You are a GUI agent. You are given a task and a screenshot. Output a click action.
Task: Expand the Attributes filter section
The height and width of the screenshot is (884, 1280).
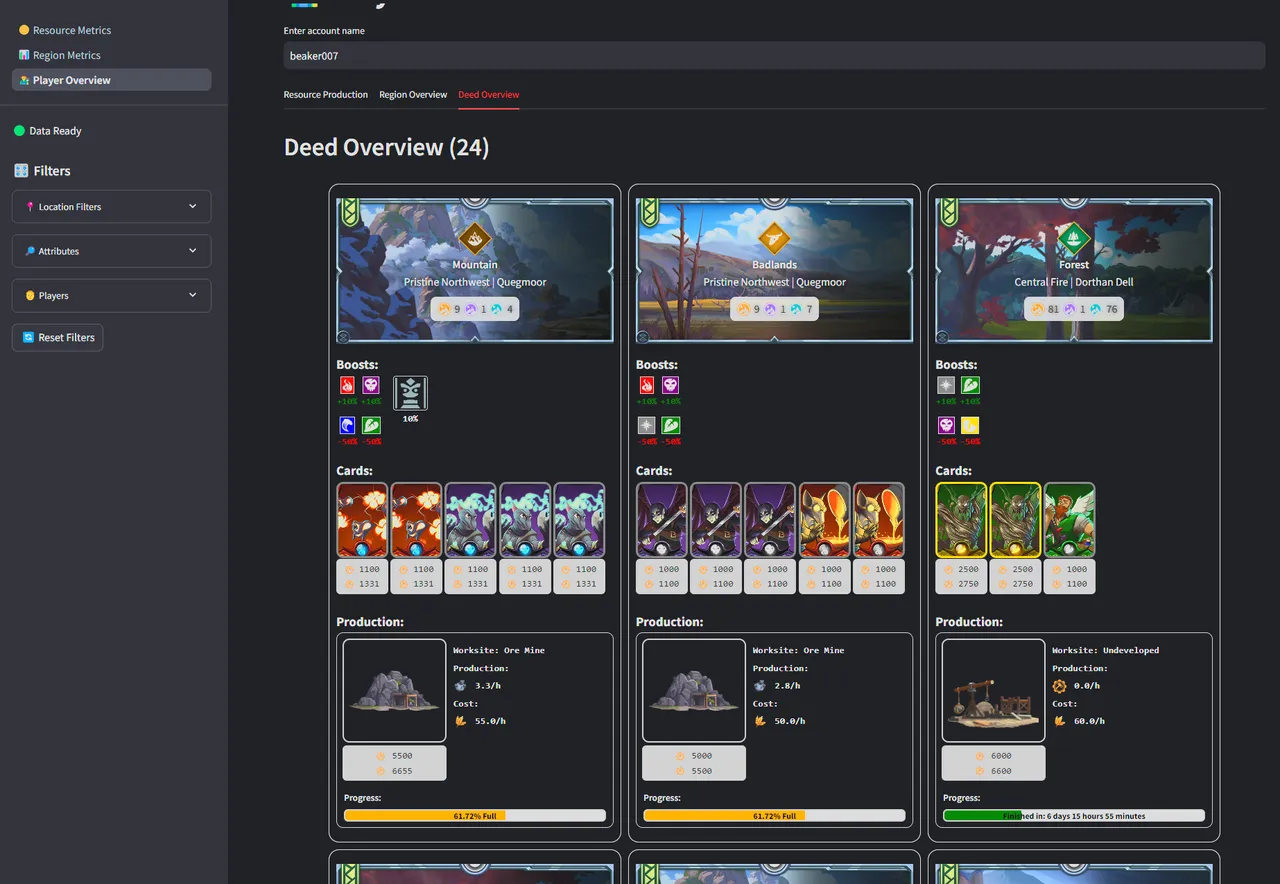(x=111, y=251)
